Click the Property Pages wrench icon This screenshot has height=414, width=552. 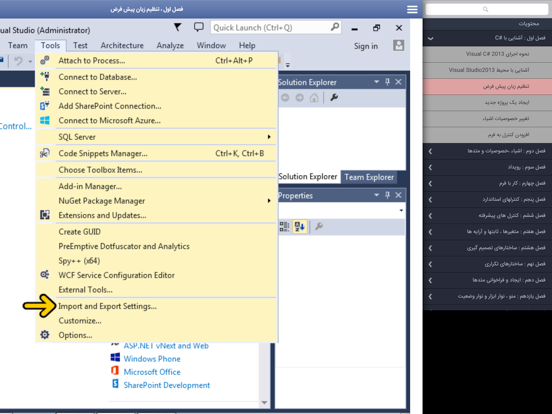[x=319, y=226]
